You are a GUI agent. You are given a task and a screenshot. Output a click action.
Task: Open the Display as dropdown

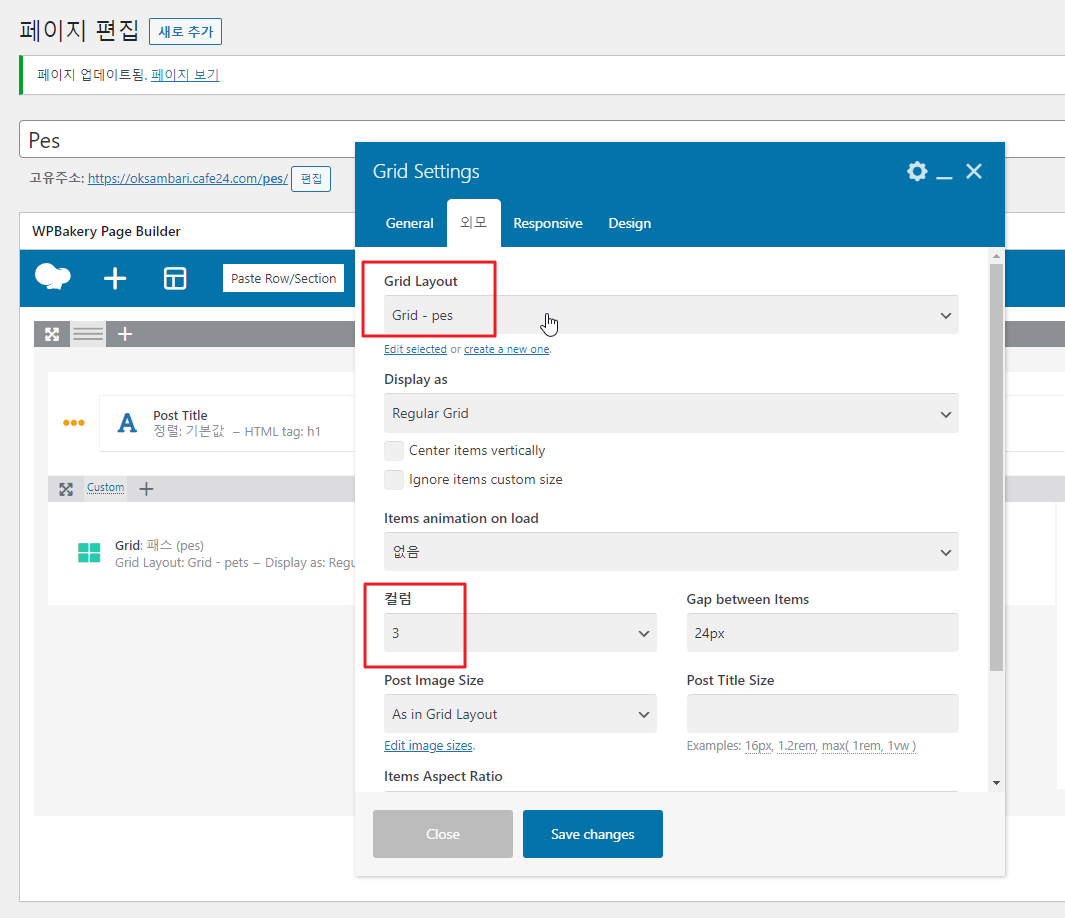671,414
